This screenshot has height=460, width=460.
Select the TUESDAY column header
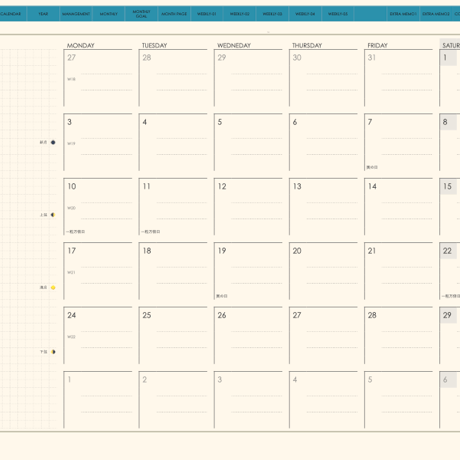154,45
